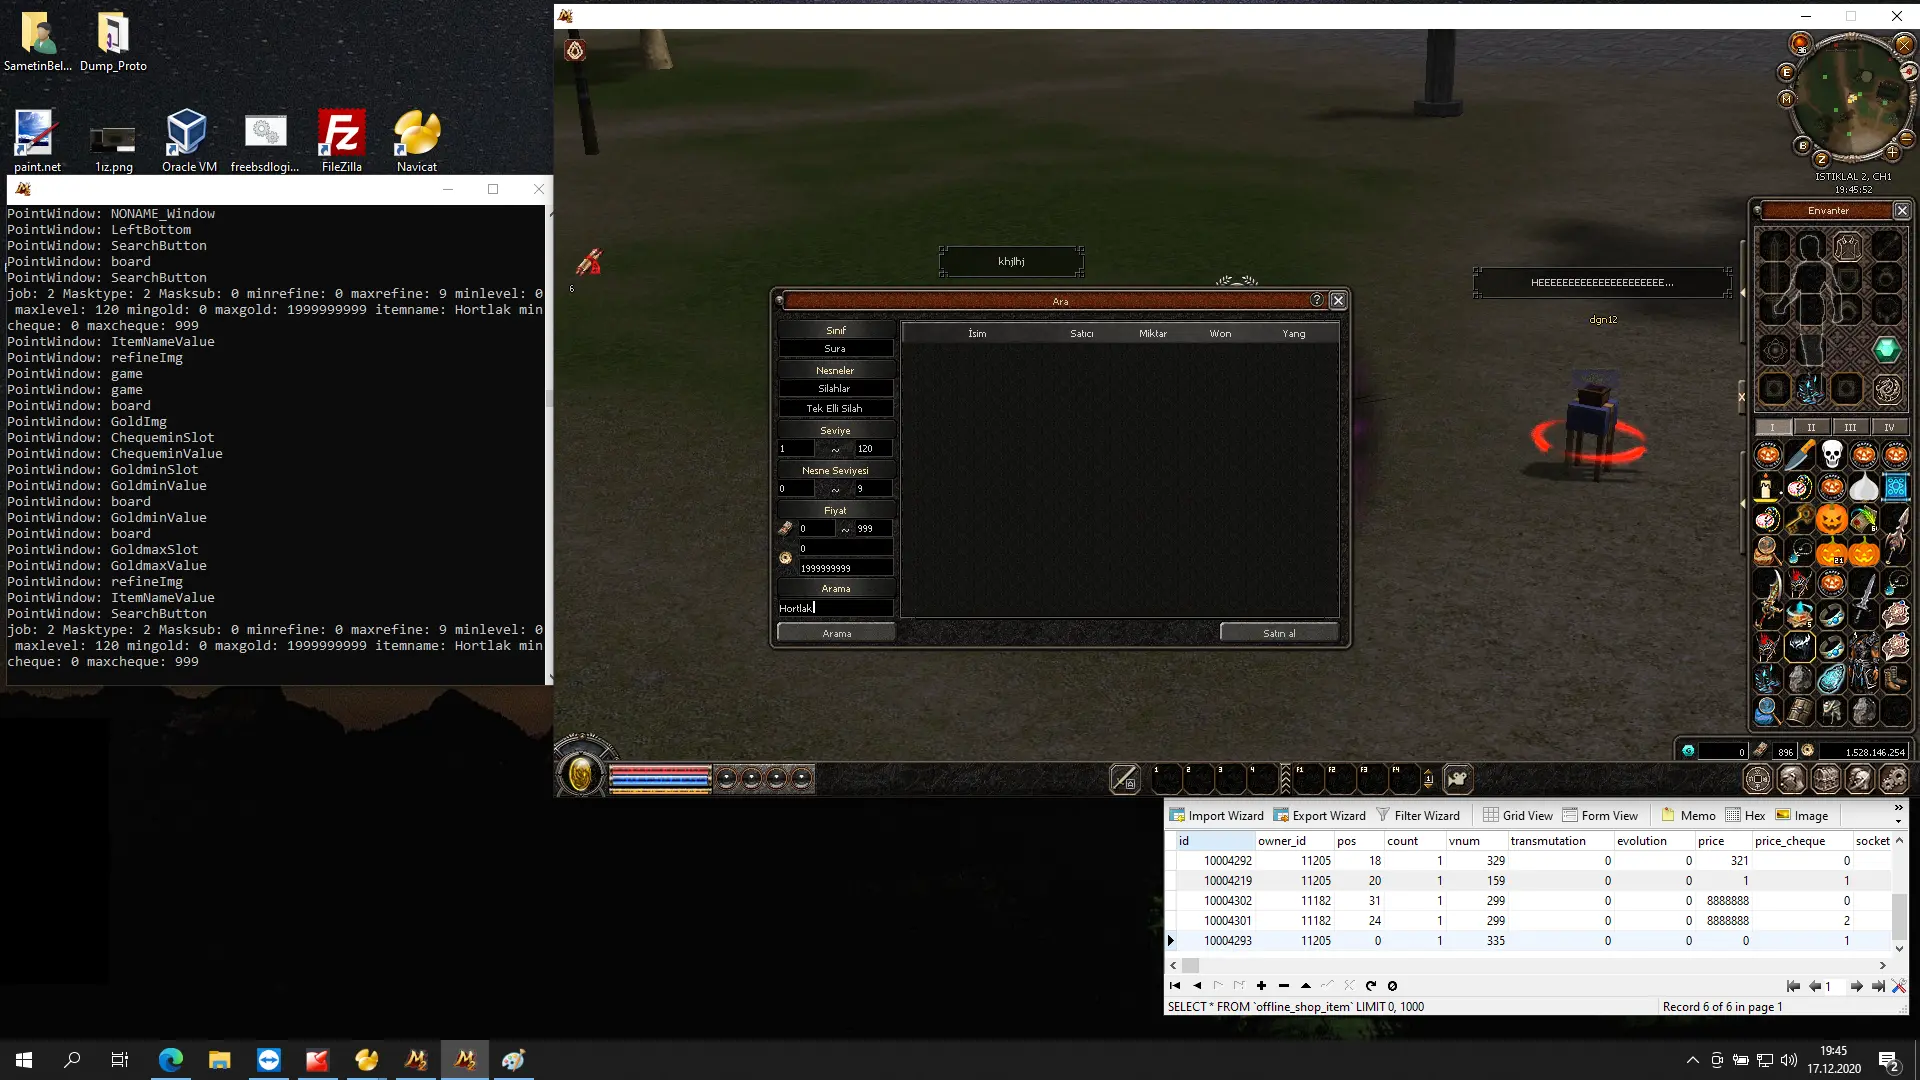This screenshot has width=1920, height=1080.
Task: Open the Import Wizard in Navicat
Action: point(1216,816)
